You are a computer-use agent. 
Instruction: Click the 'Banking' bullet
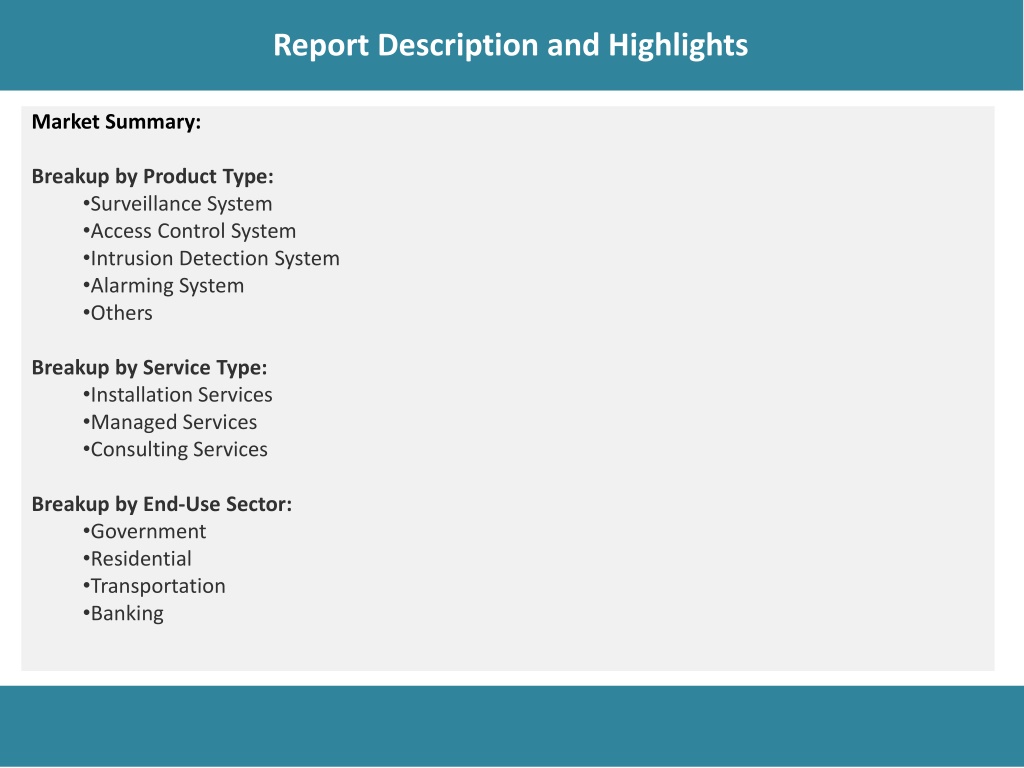[123, 614]
